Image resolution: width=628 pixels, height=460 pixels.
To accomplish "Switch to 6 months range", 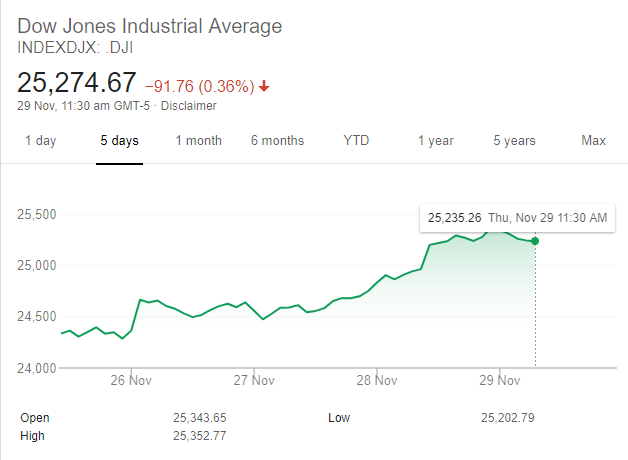I will (277, 141).
